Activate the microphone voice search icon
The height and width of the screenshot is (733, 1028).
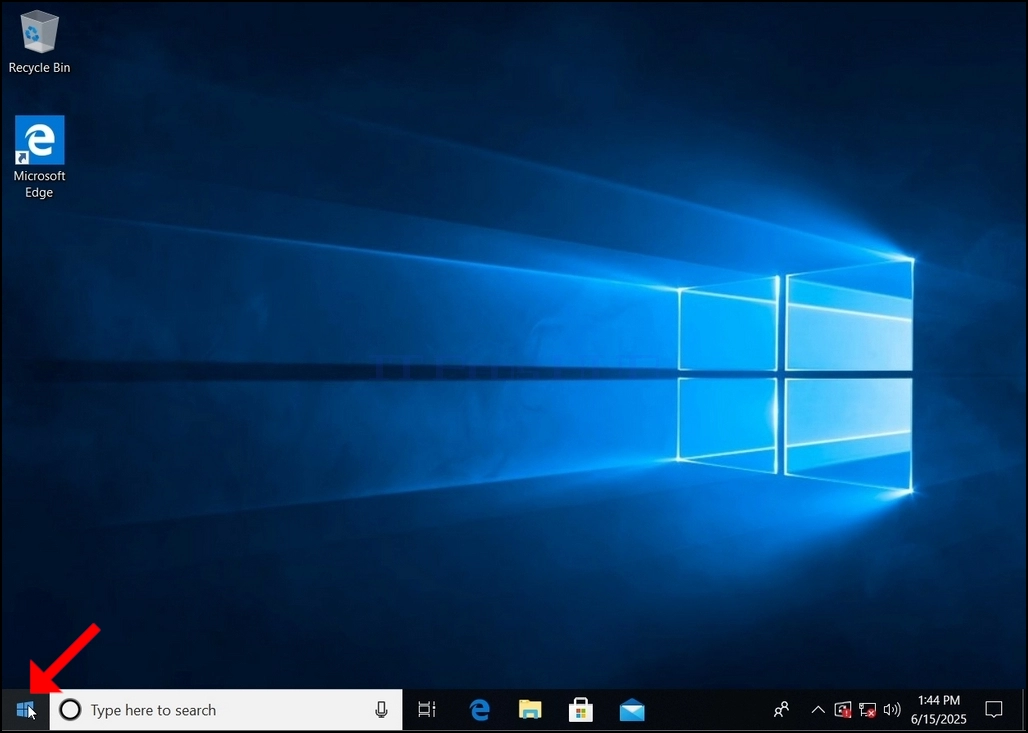click(381, 709)
